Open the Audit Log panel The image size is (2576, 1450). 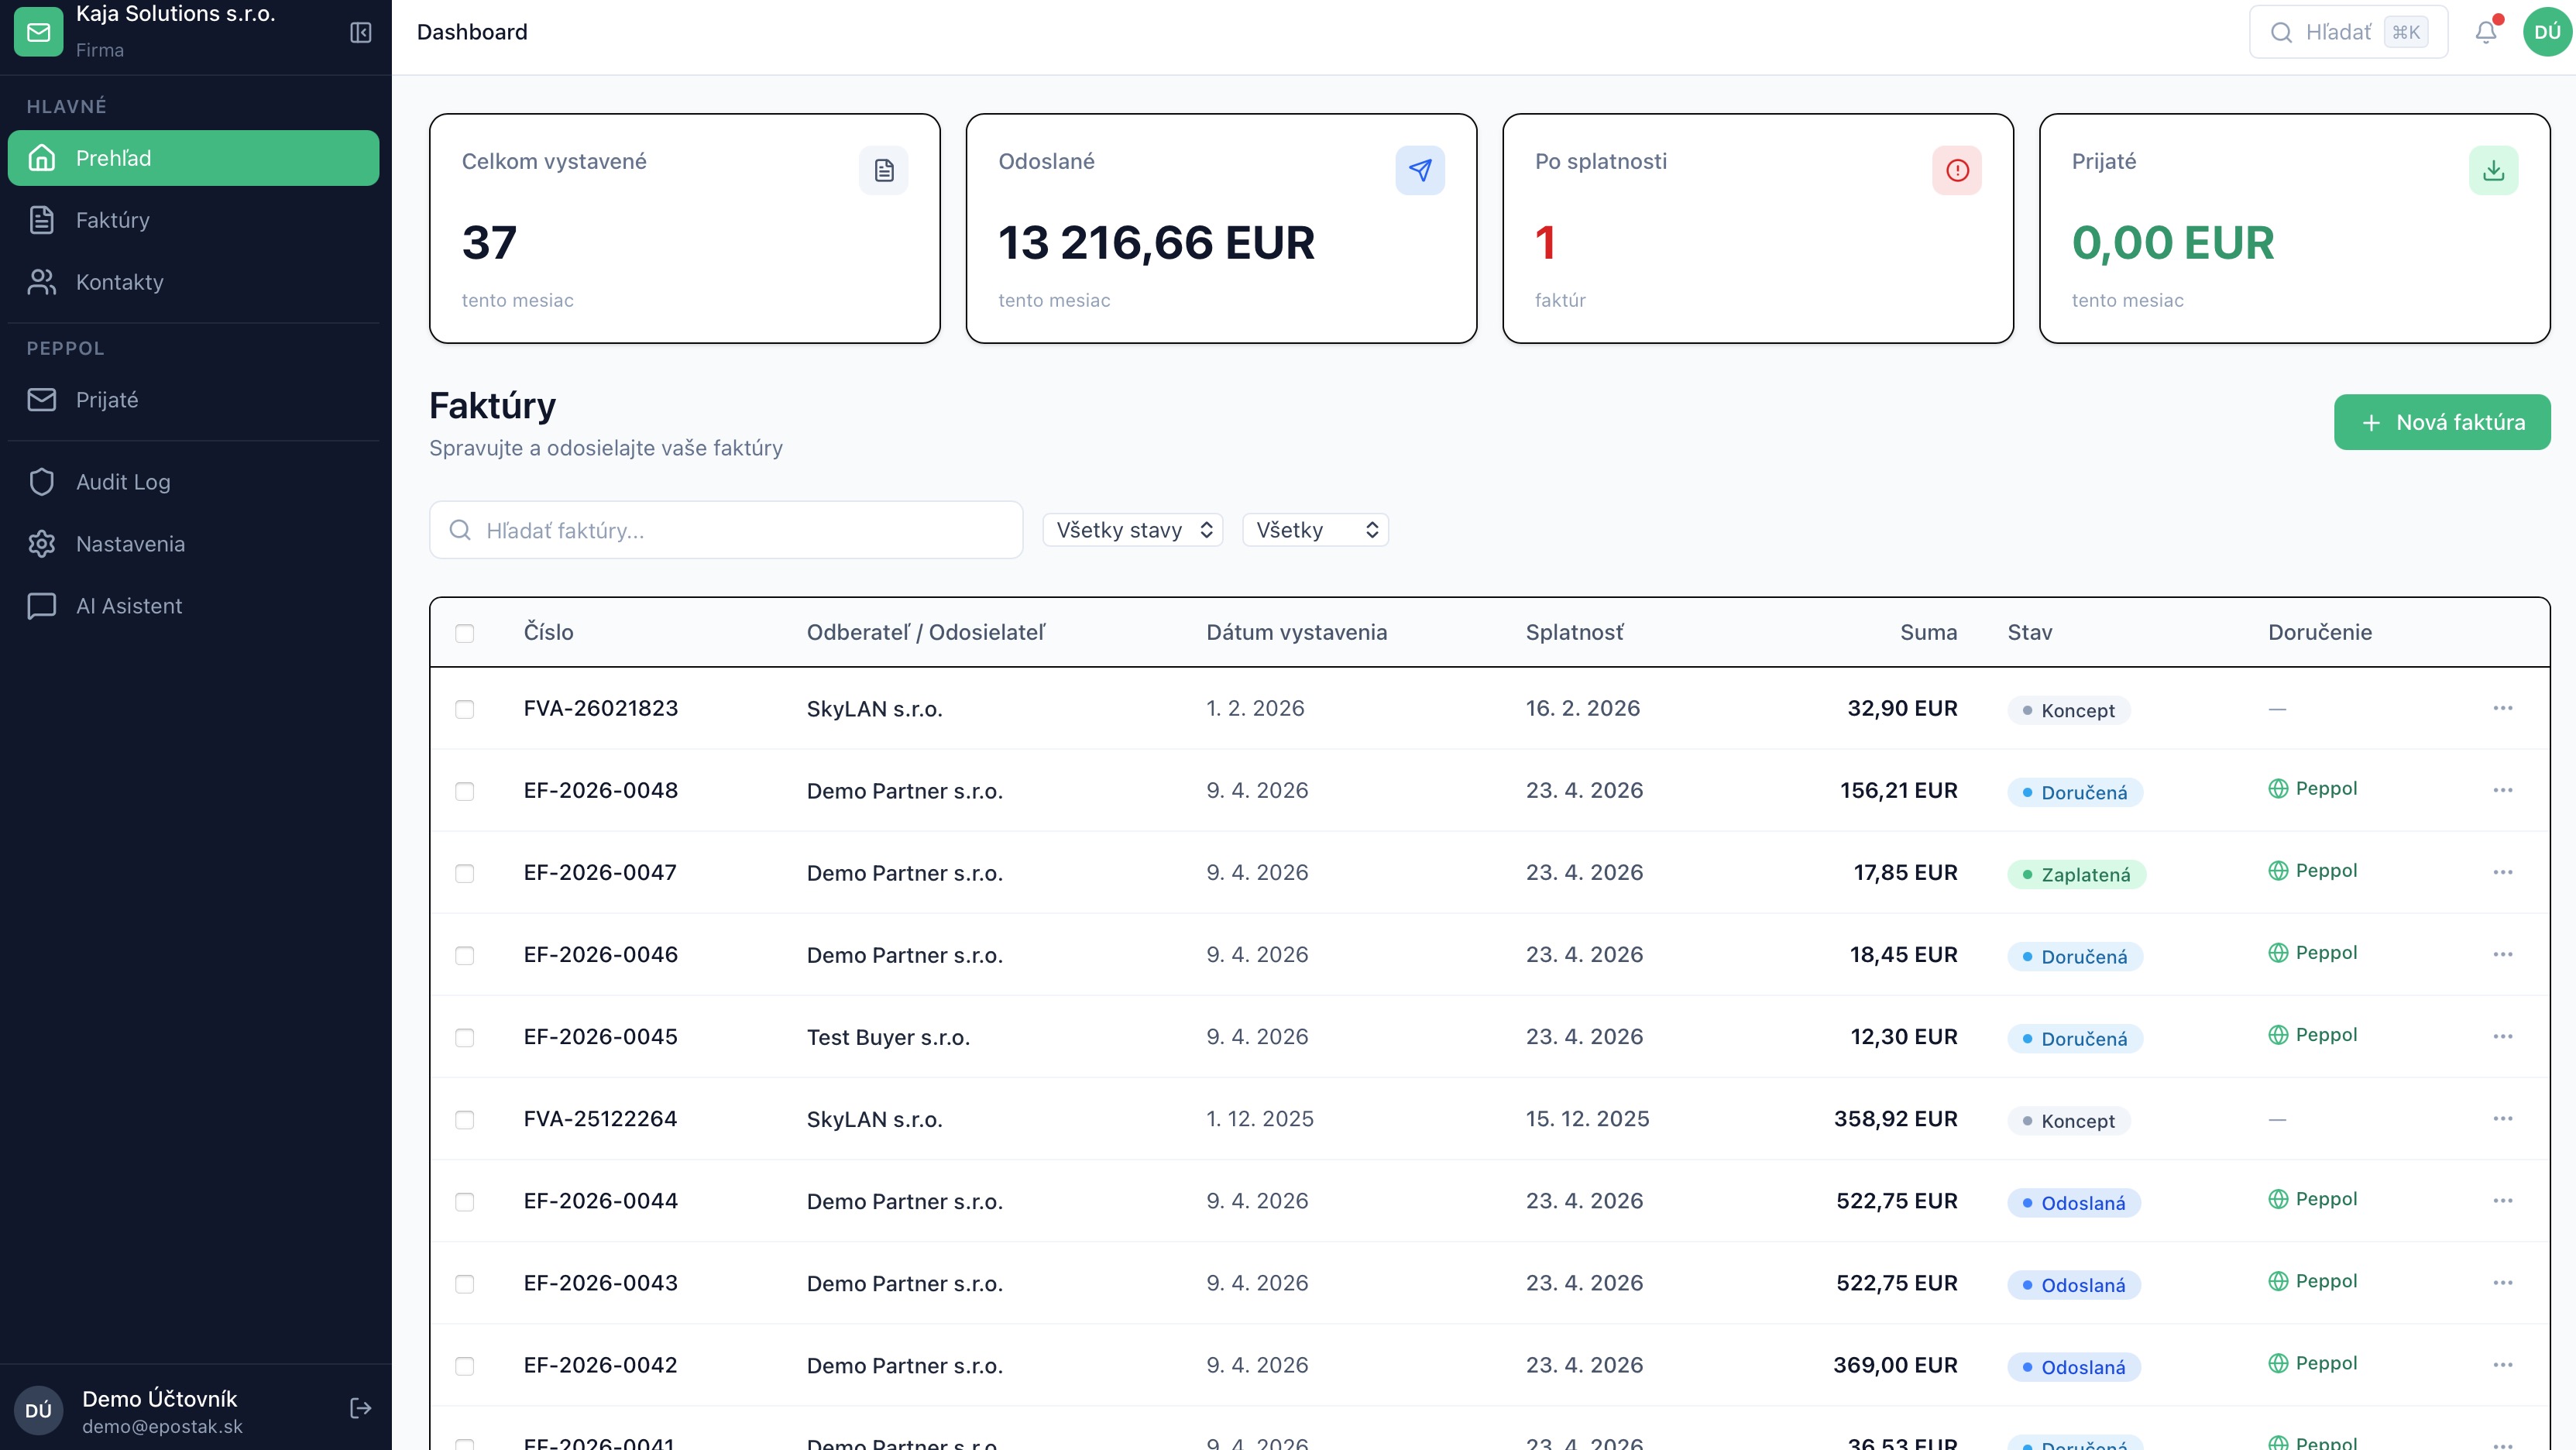(123, 481)
